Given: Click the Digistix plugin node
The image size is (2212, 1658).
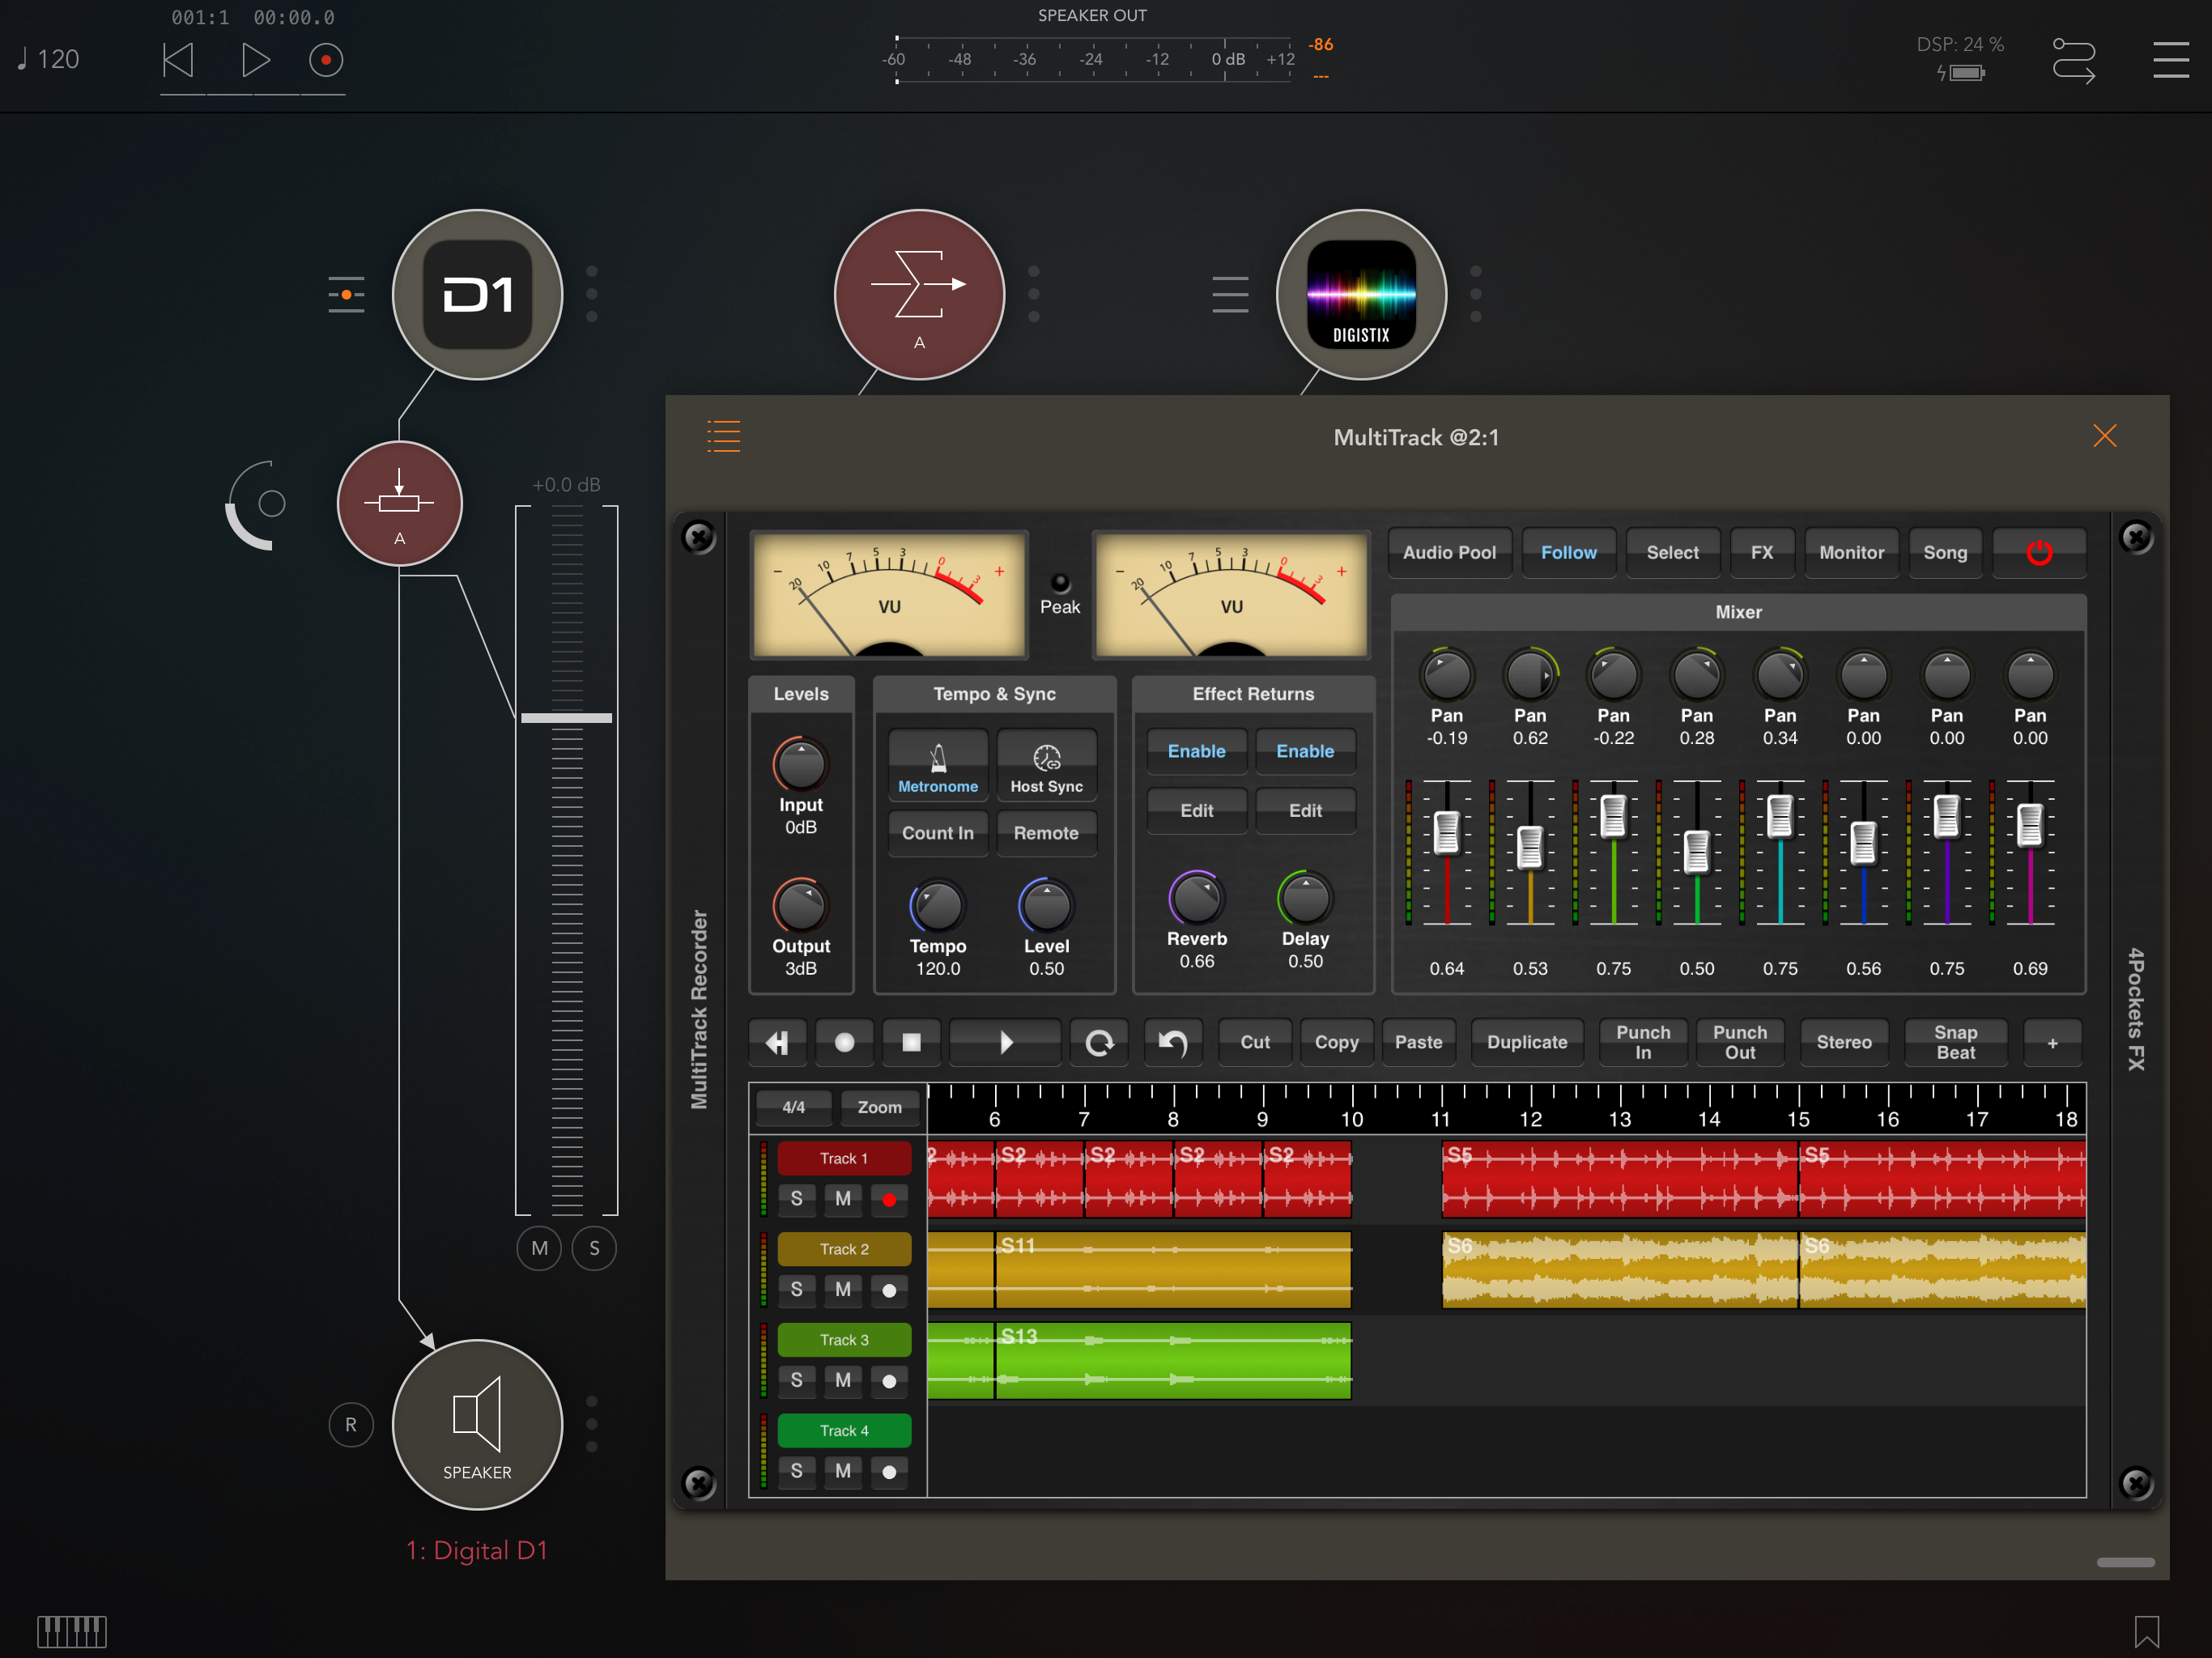Looking at the screenshot, I should coord(1360,294).
